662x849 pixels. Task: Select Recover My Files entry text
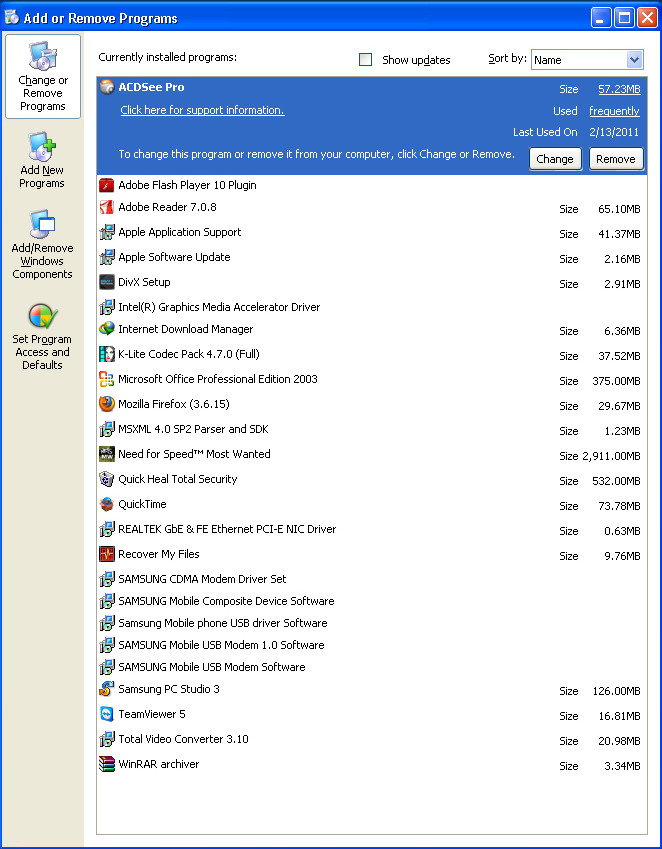159,554
